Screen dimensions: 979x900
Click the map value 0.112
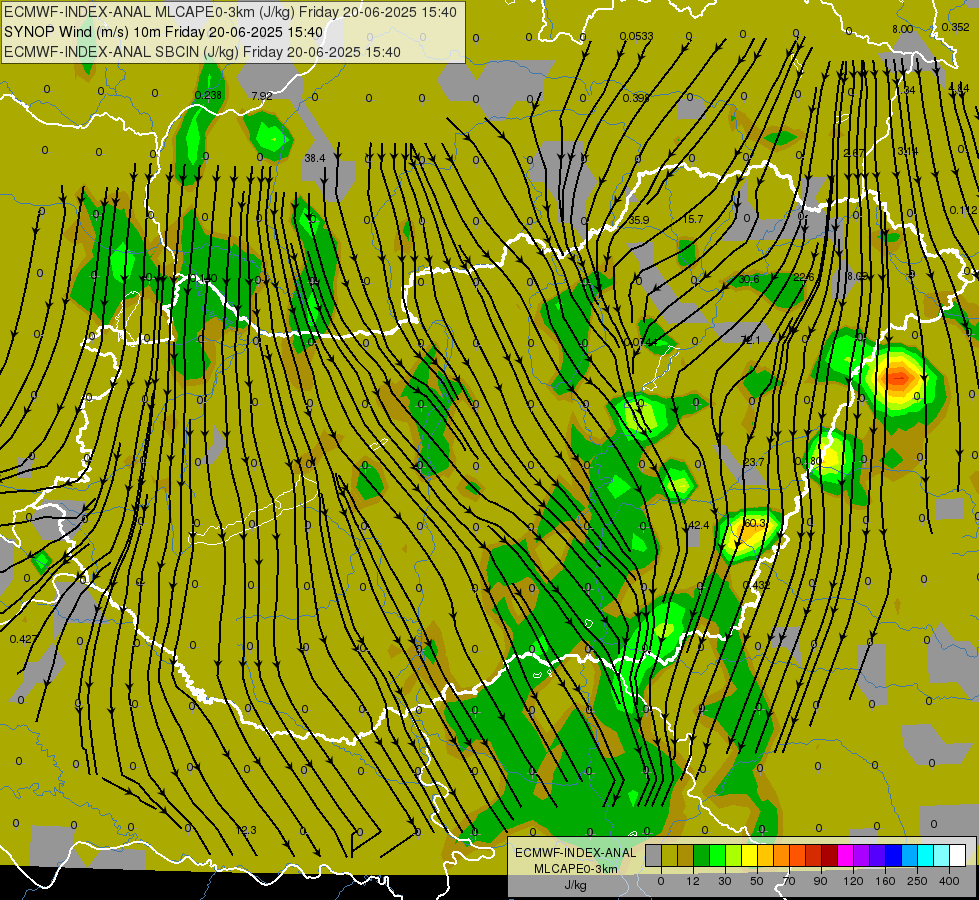point(963,210)
